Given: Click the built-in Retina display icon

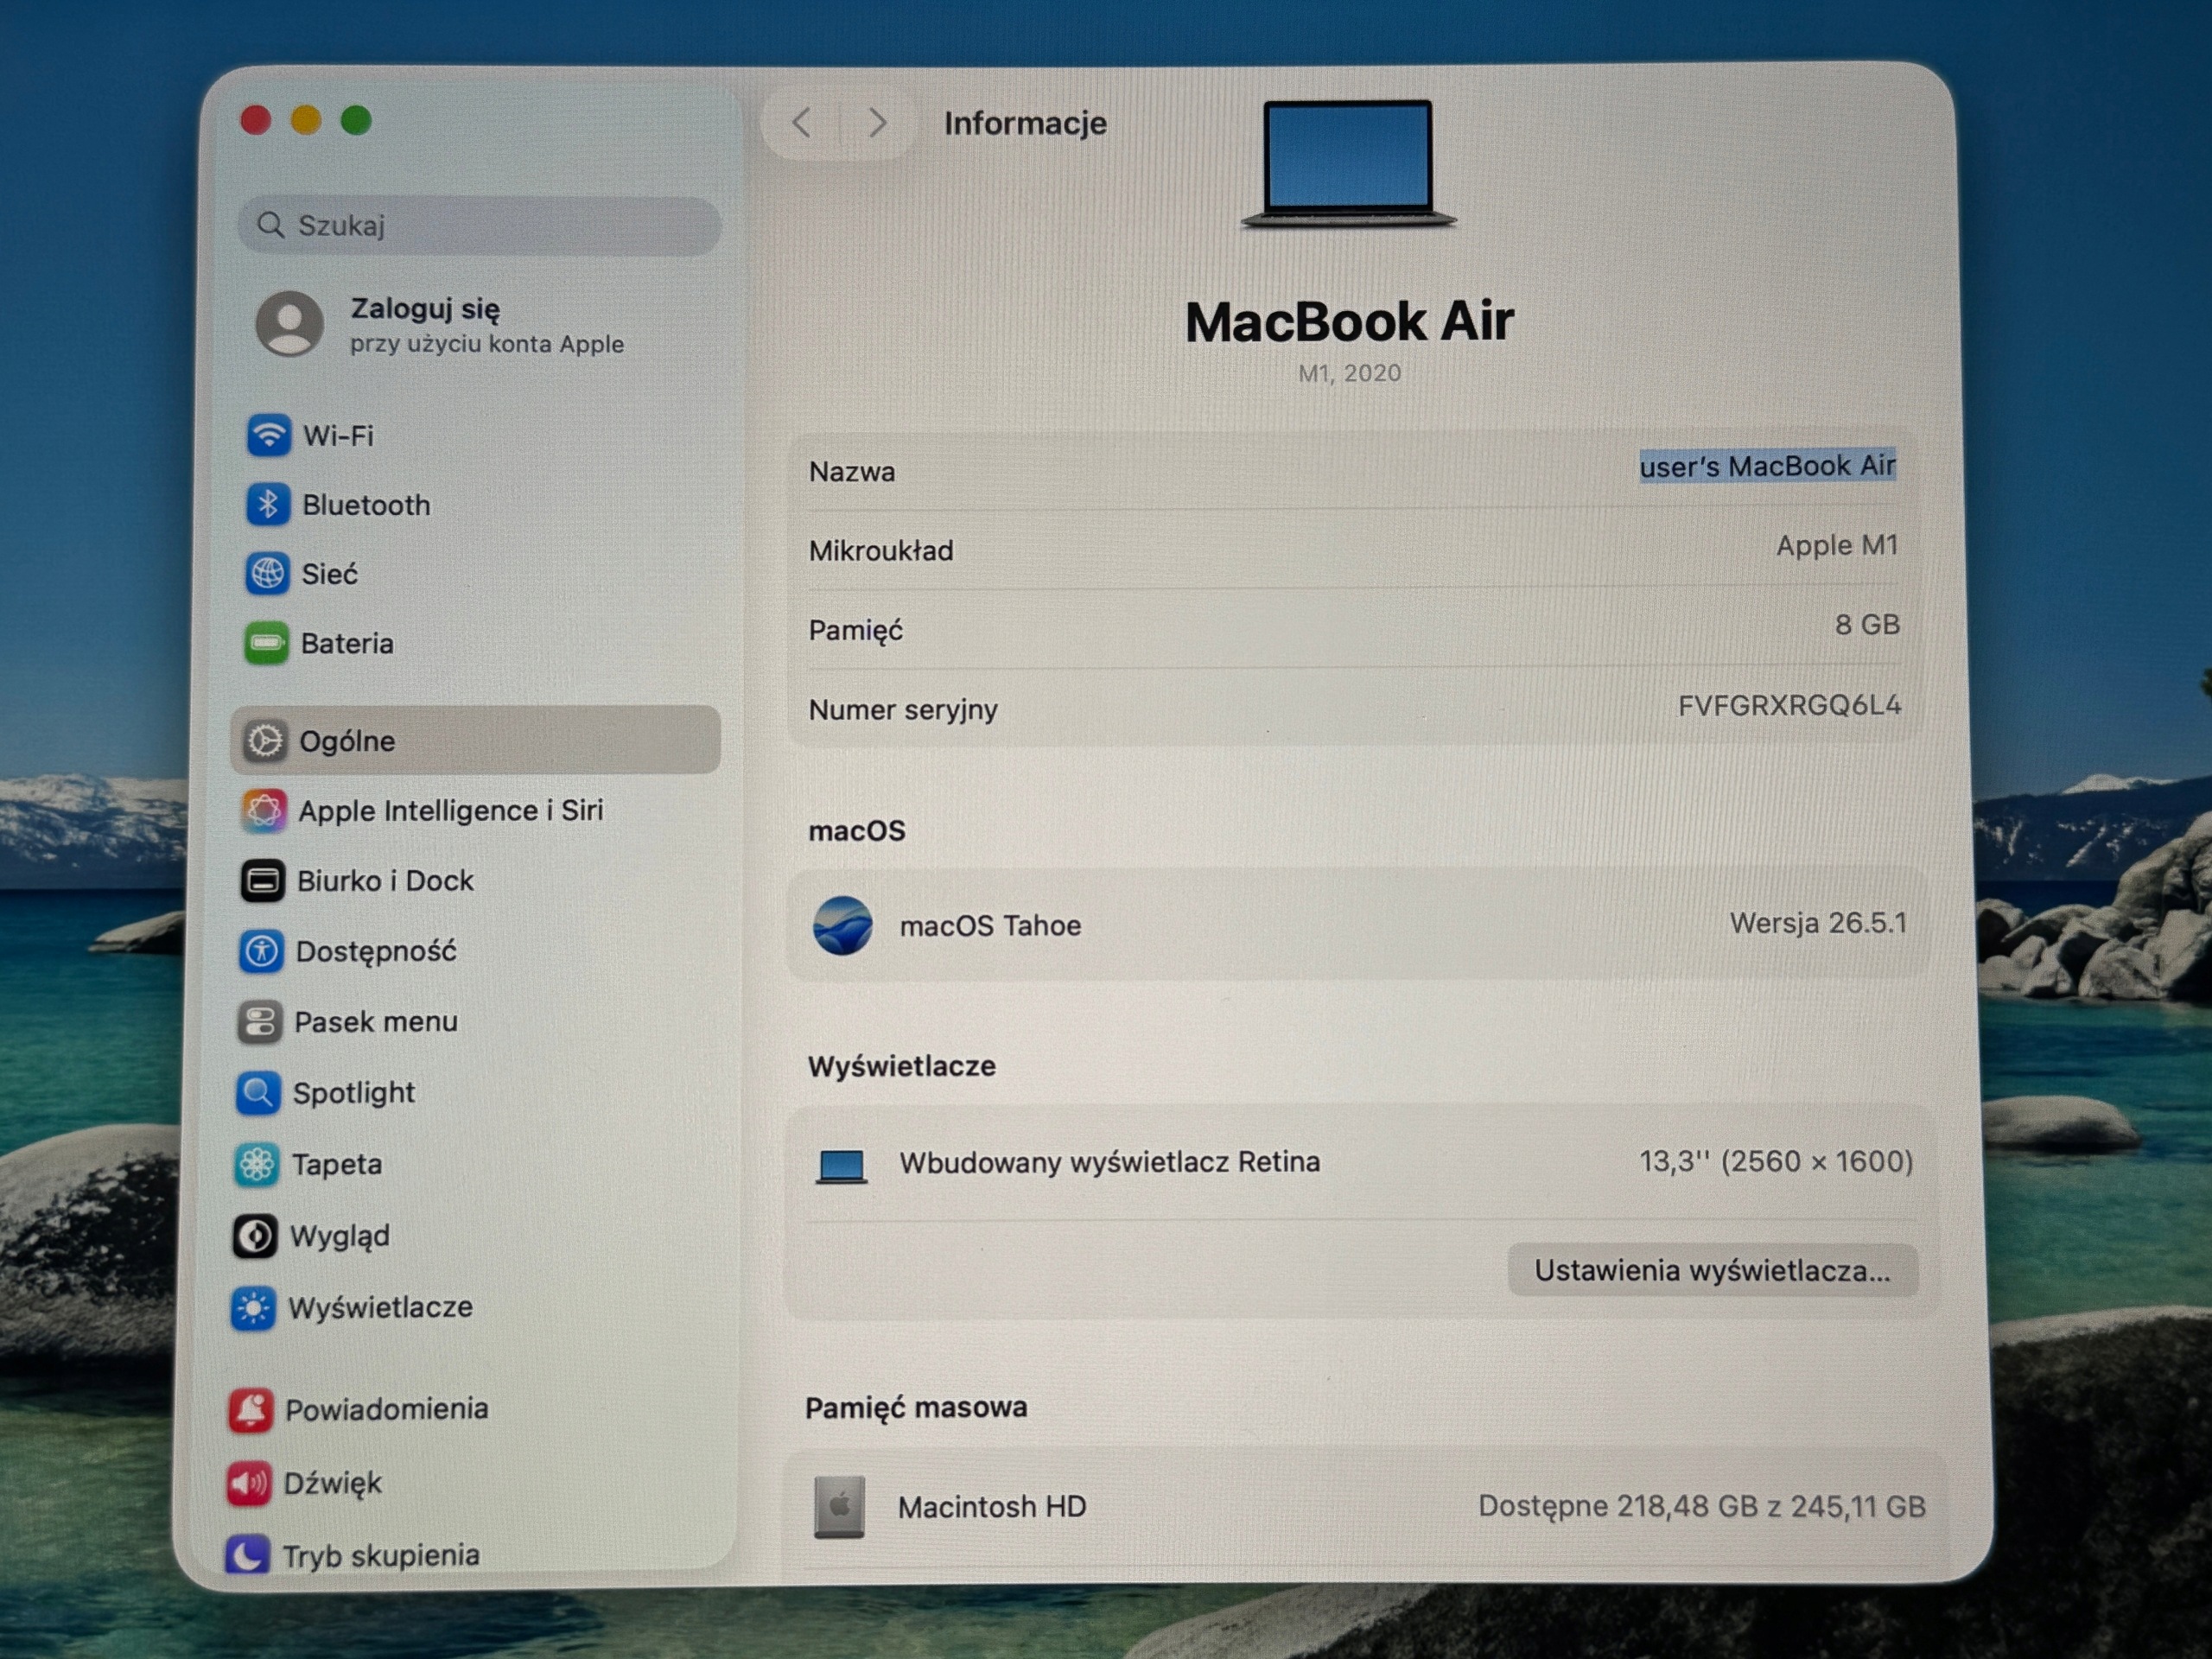Looking at the screenshot, I should coord(841,1166).
